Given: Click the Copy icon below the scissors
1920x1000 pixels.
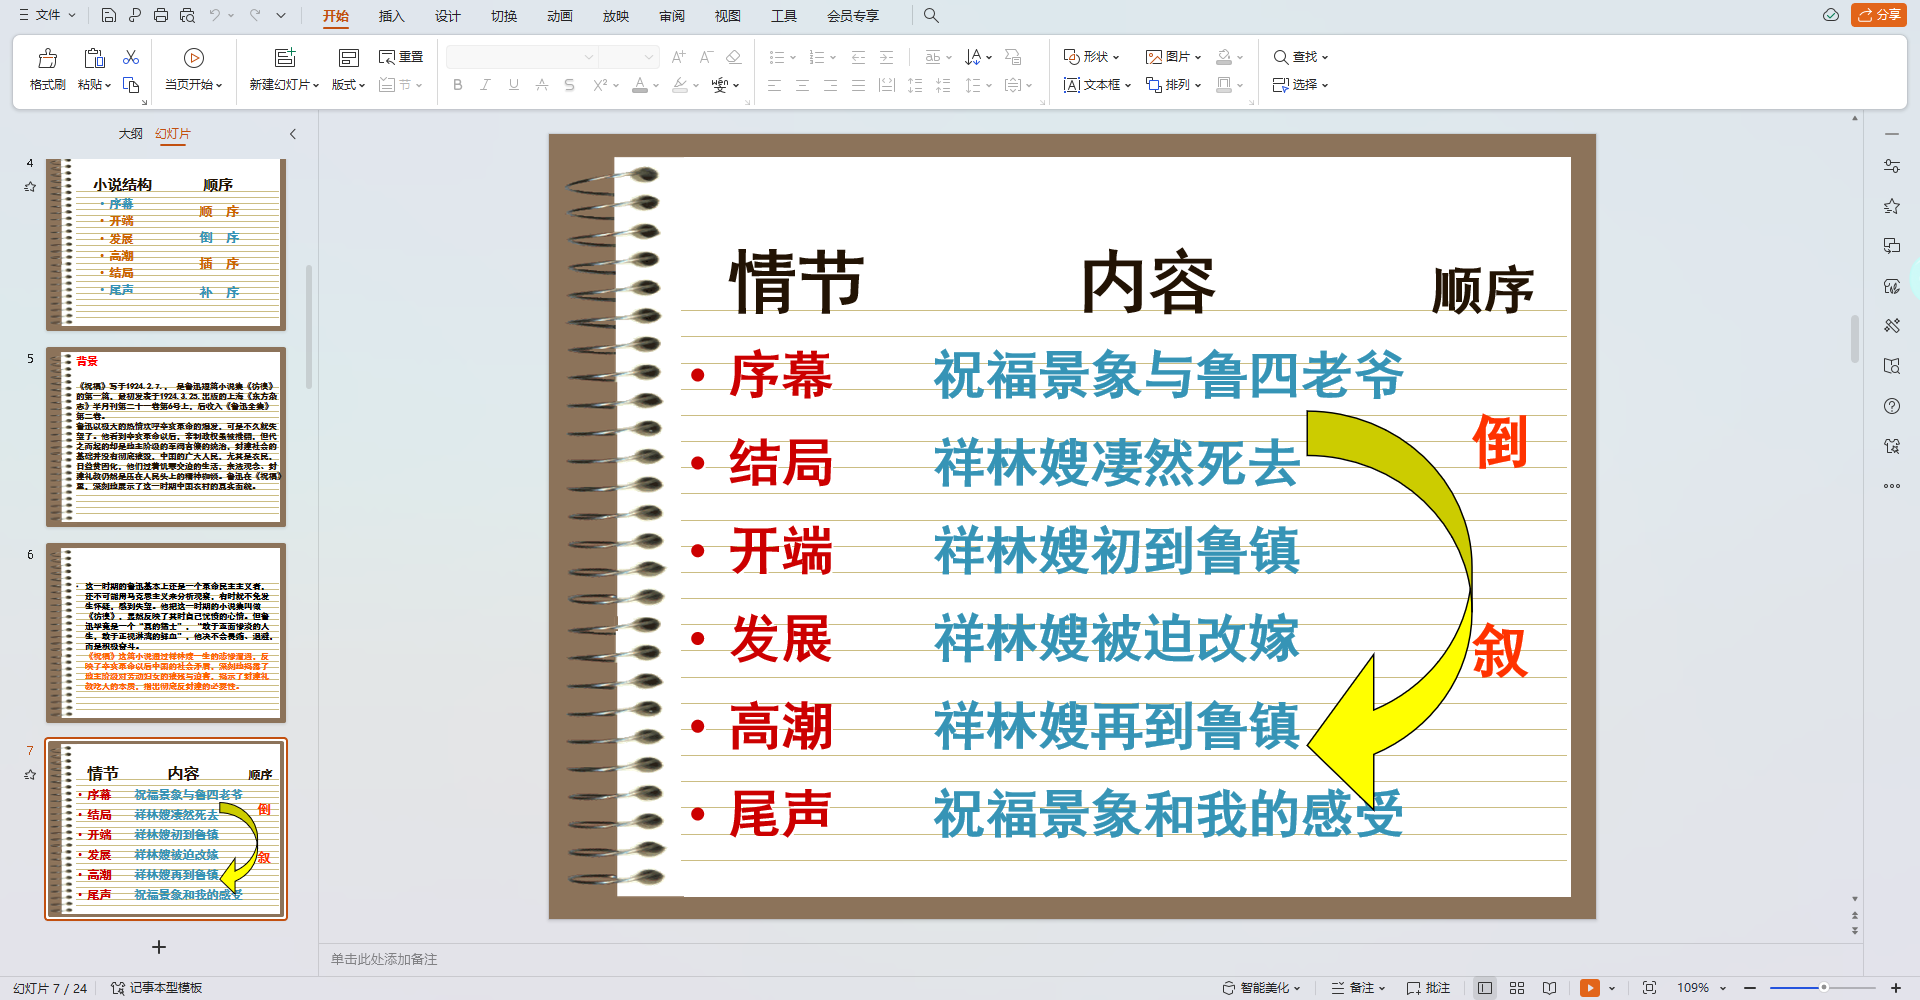Looking at the screenshot, I should pyautogui.click(x=131, y=85).
